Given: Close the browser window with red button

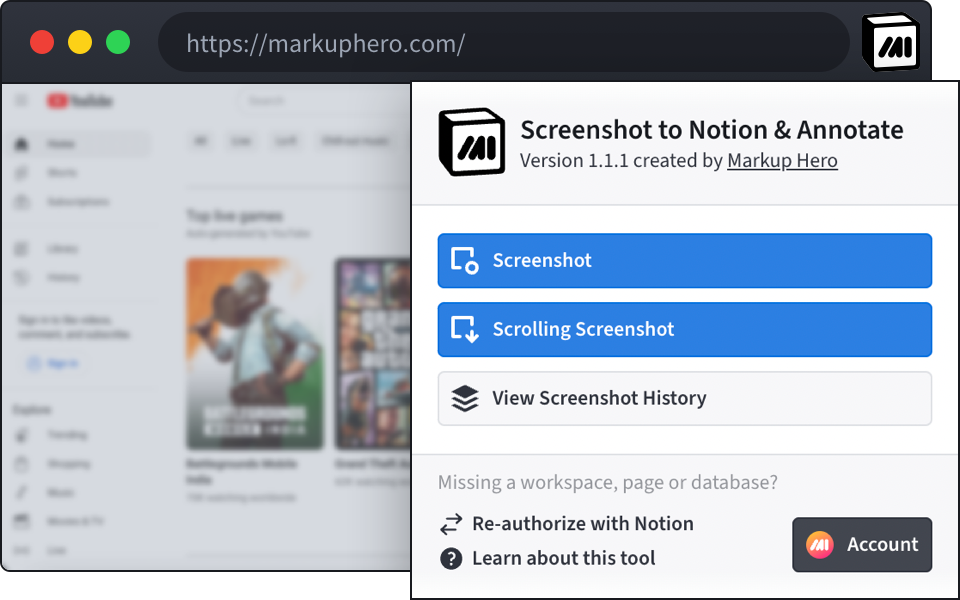Looking at the screenshot, I should pyautogui.click(x=42, y=42).
